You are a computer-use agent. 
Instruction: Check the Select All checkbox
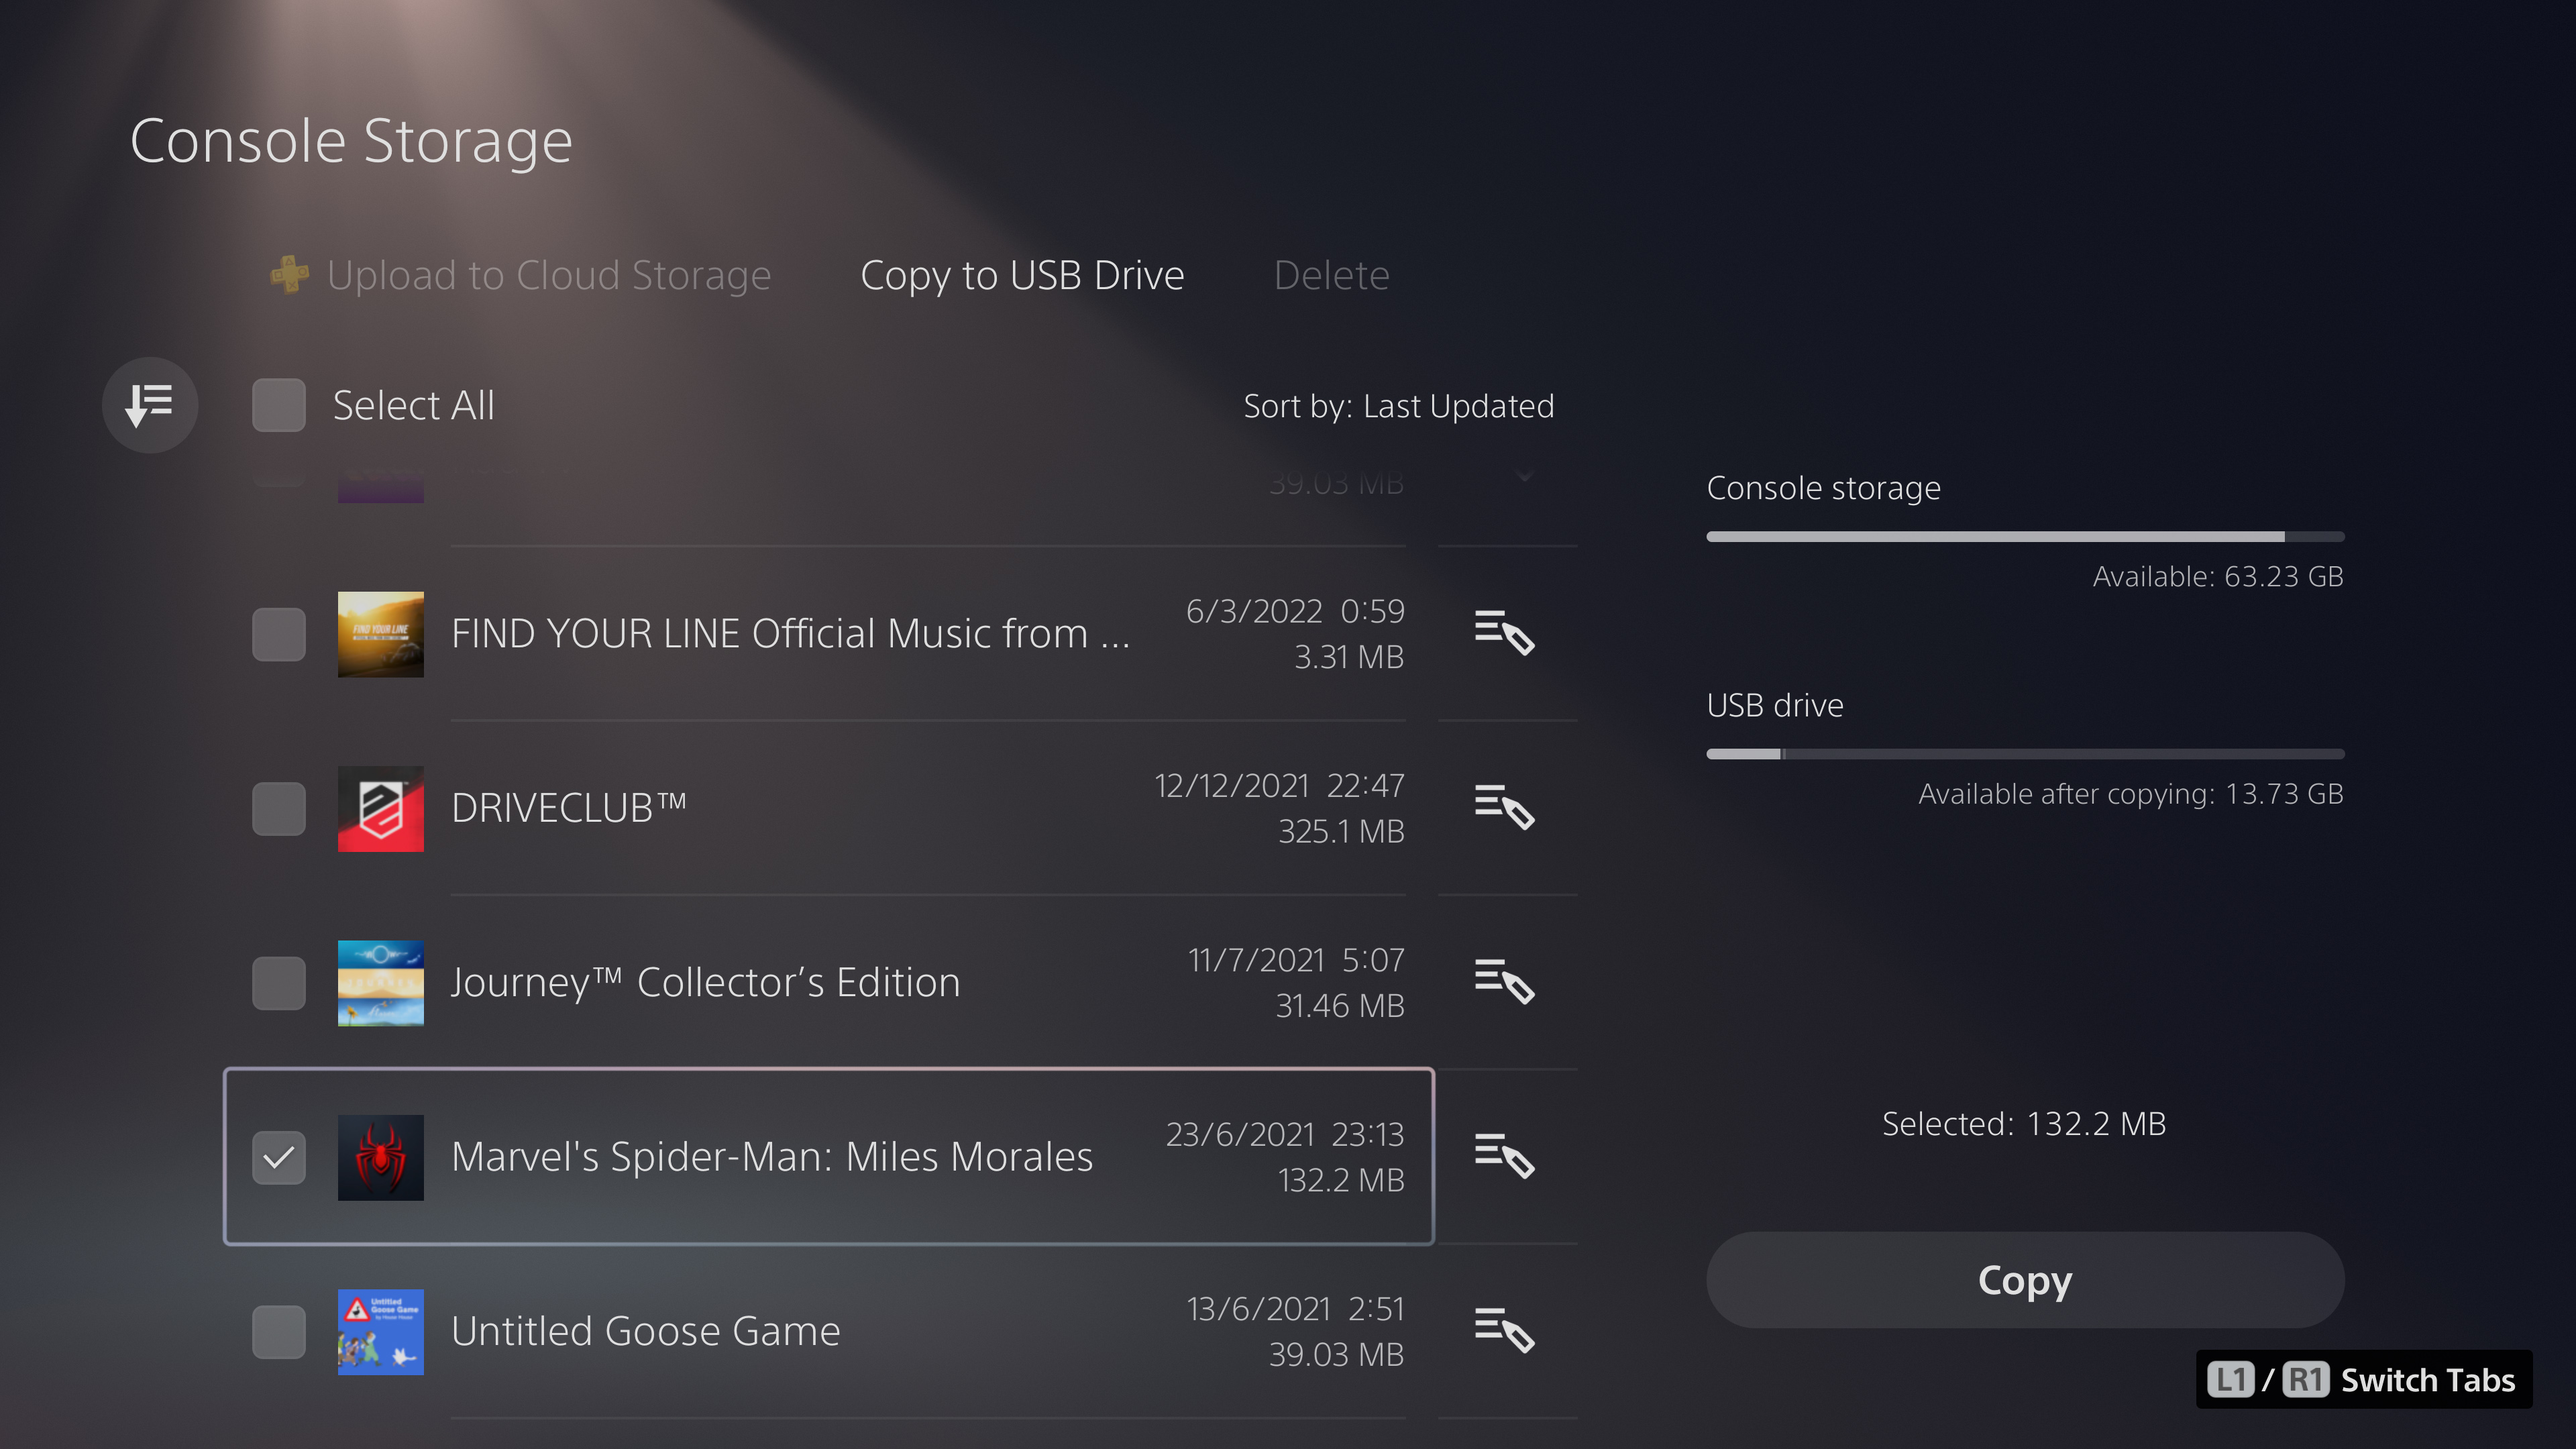coord(279,405)
